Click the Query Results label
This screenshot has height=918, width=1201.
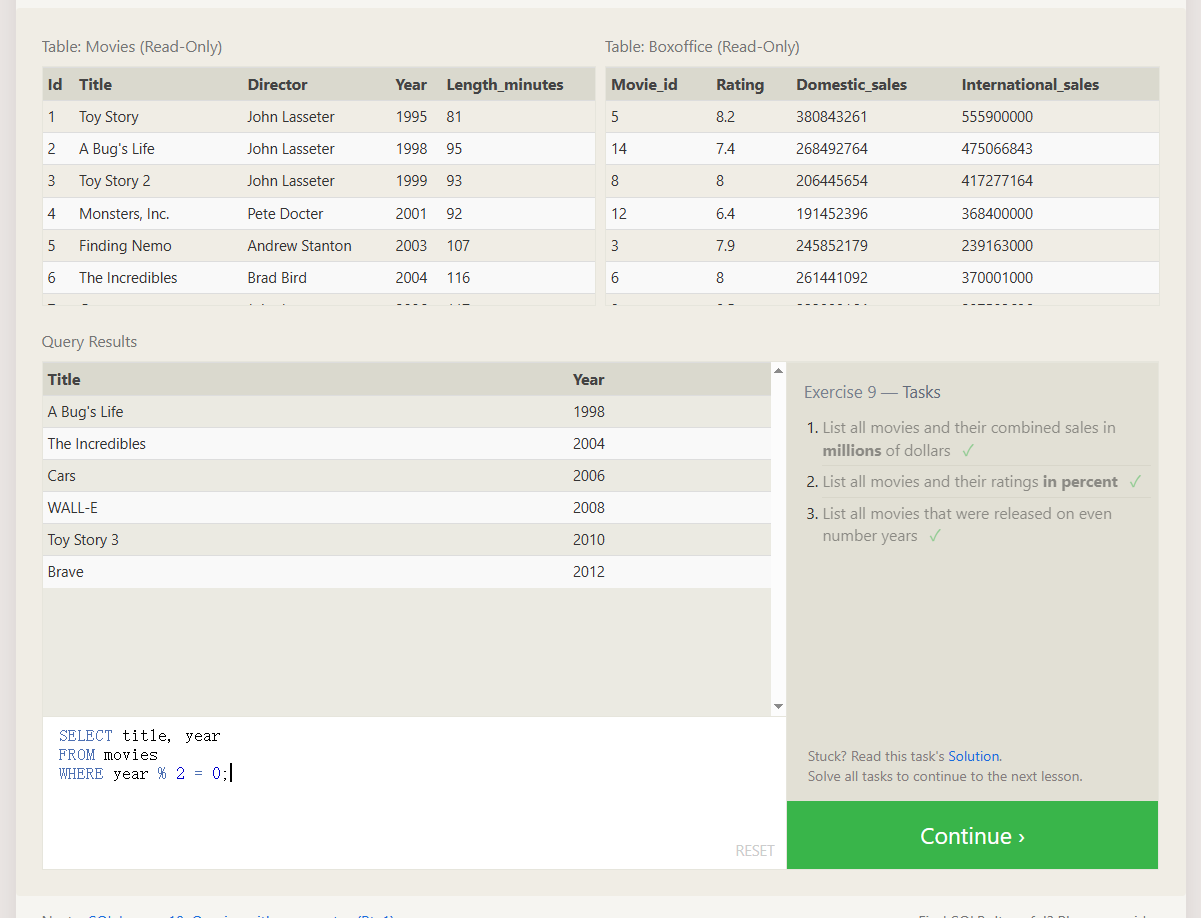(x=89, y=342)
